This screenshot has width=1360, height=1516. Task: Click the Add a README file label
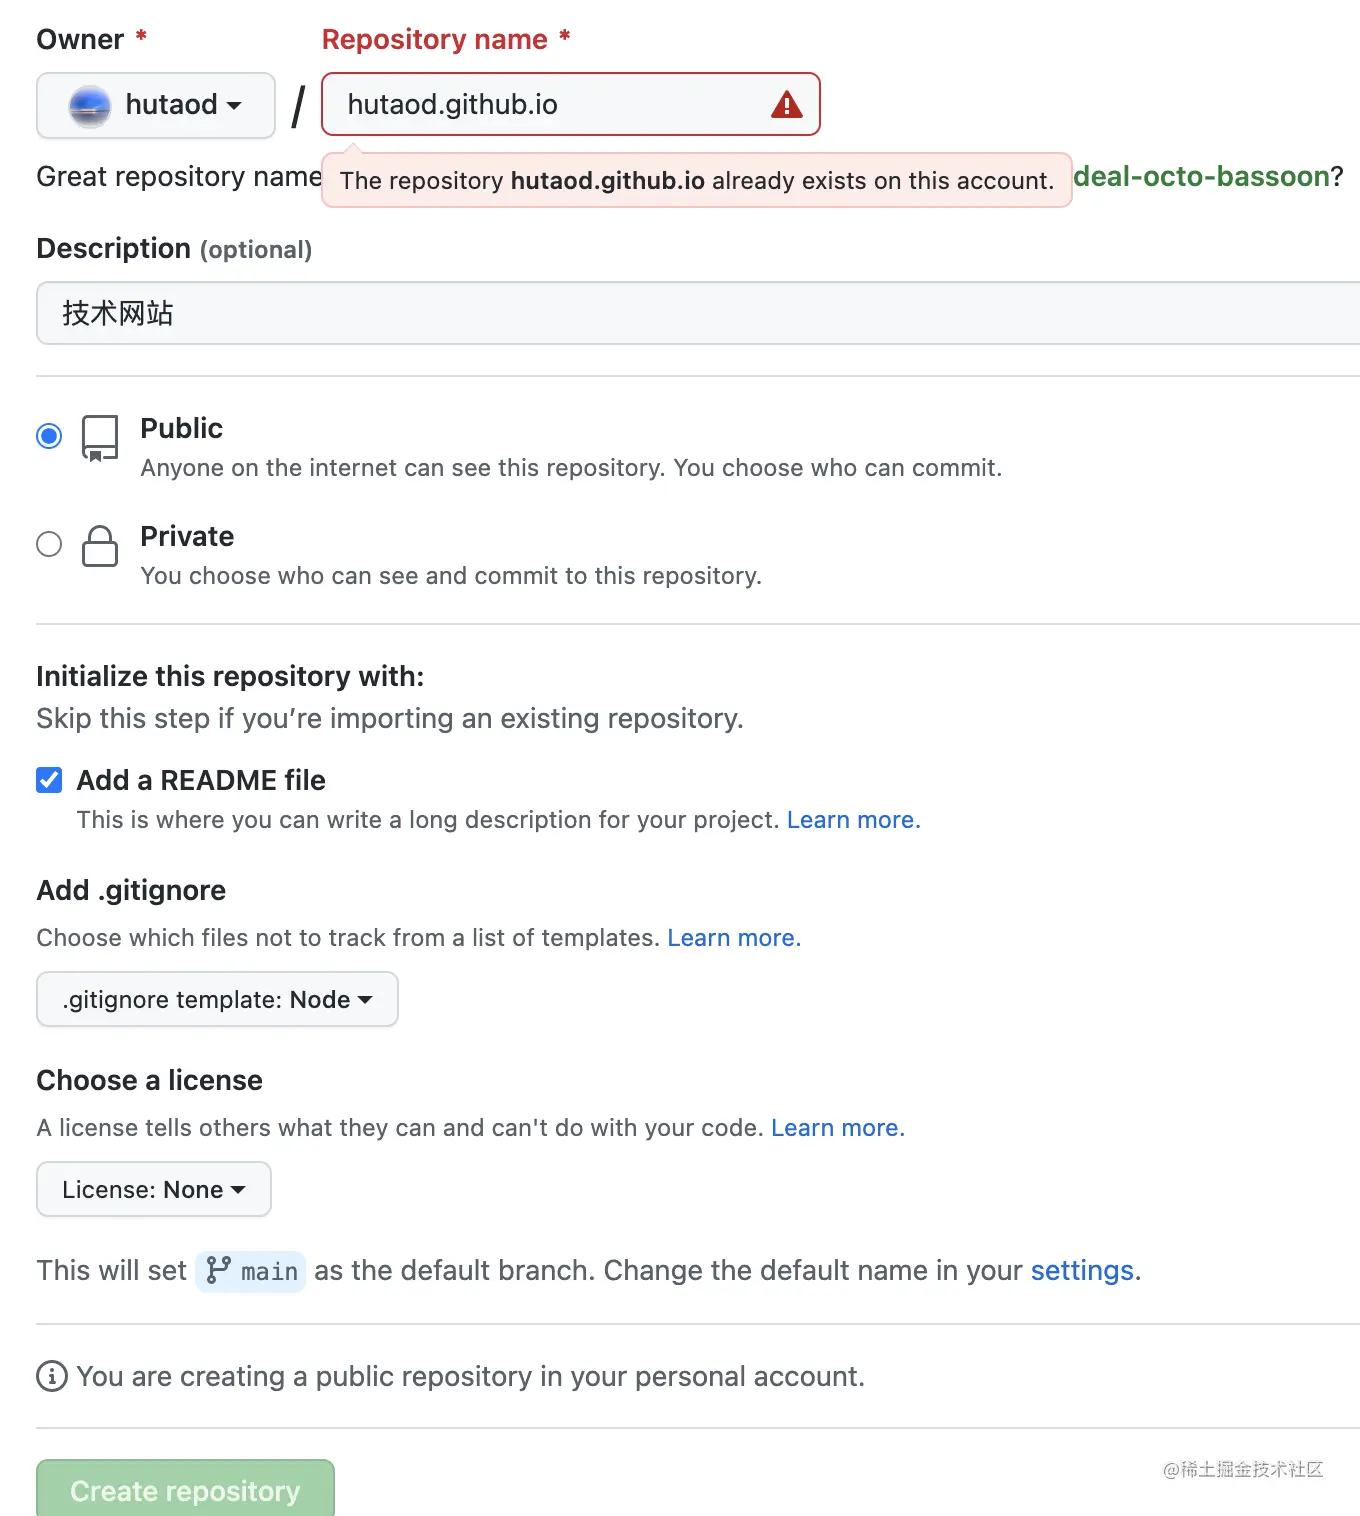201,780
